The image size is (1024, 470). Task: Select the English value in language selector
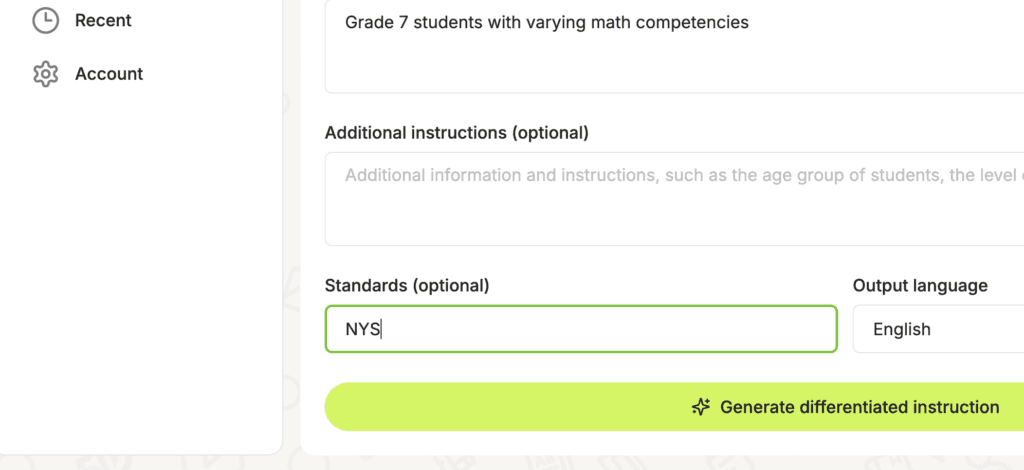[x=902, y=330]
